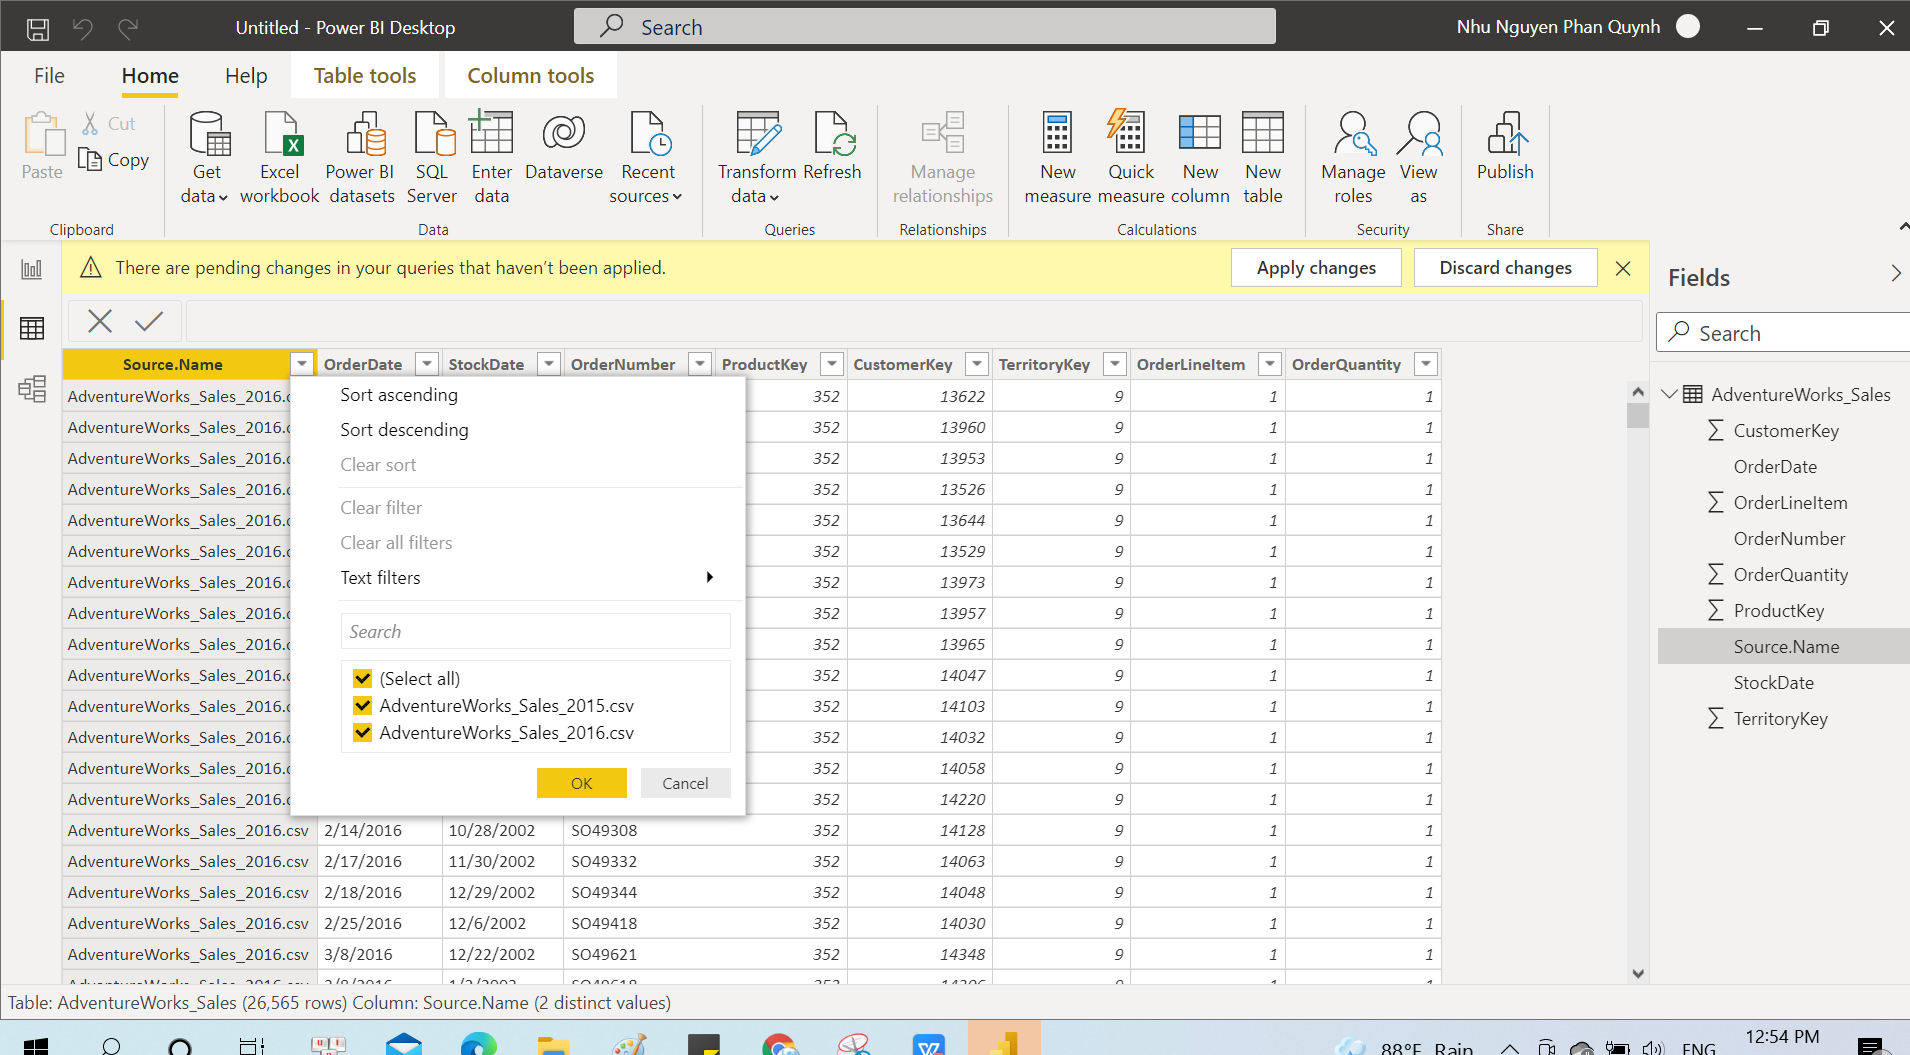The height and width of the screenshot is (1055, 1910).
Task: Open OrderNumber column filter dropdown
Action: pos(701,364)
